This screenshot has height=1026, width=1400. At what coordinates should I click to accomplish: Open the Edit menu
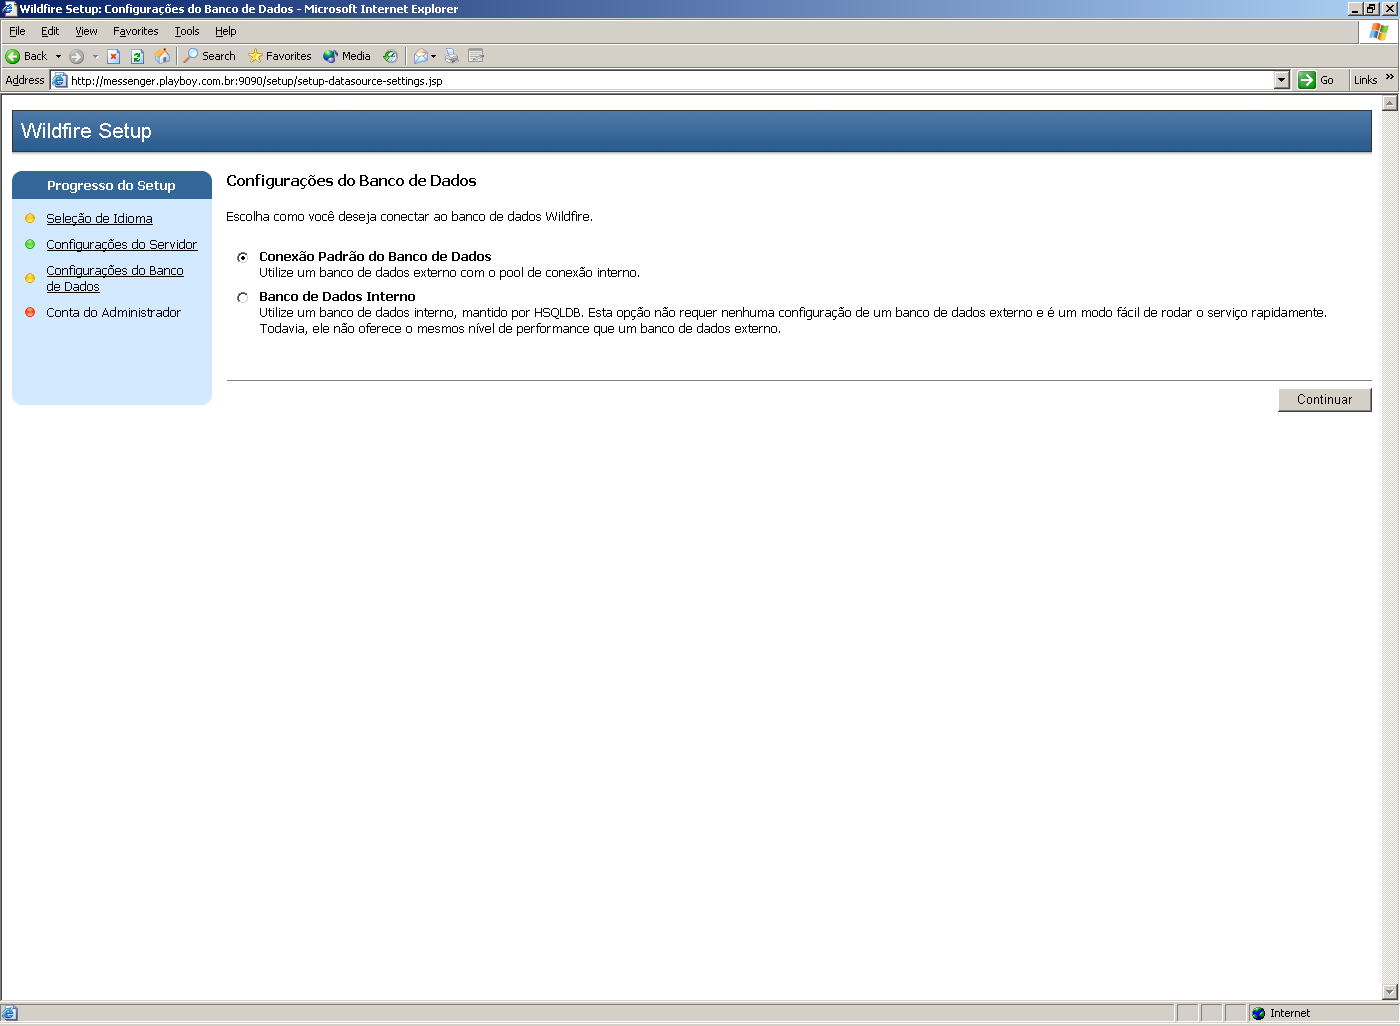click(50, 31)
